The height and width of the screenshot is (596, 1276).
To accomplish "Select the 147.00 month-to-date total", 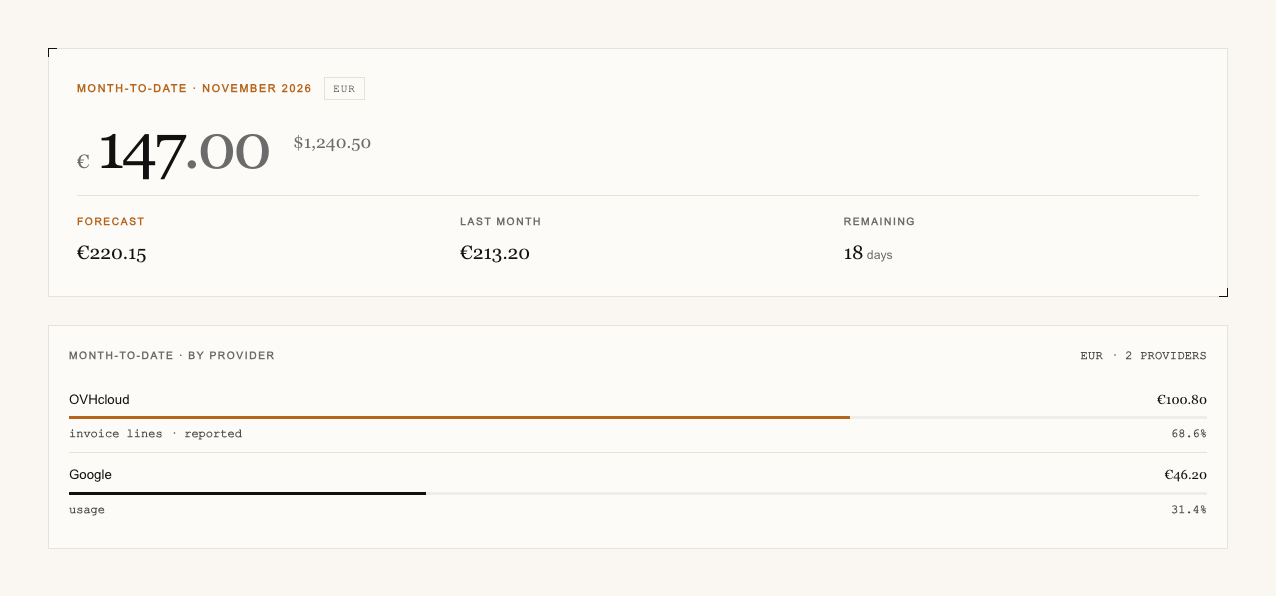I will [x=184, y=152].
